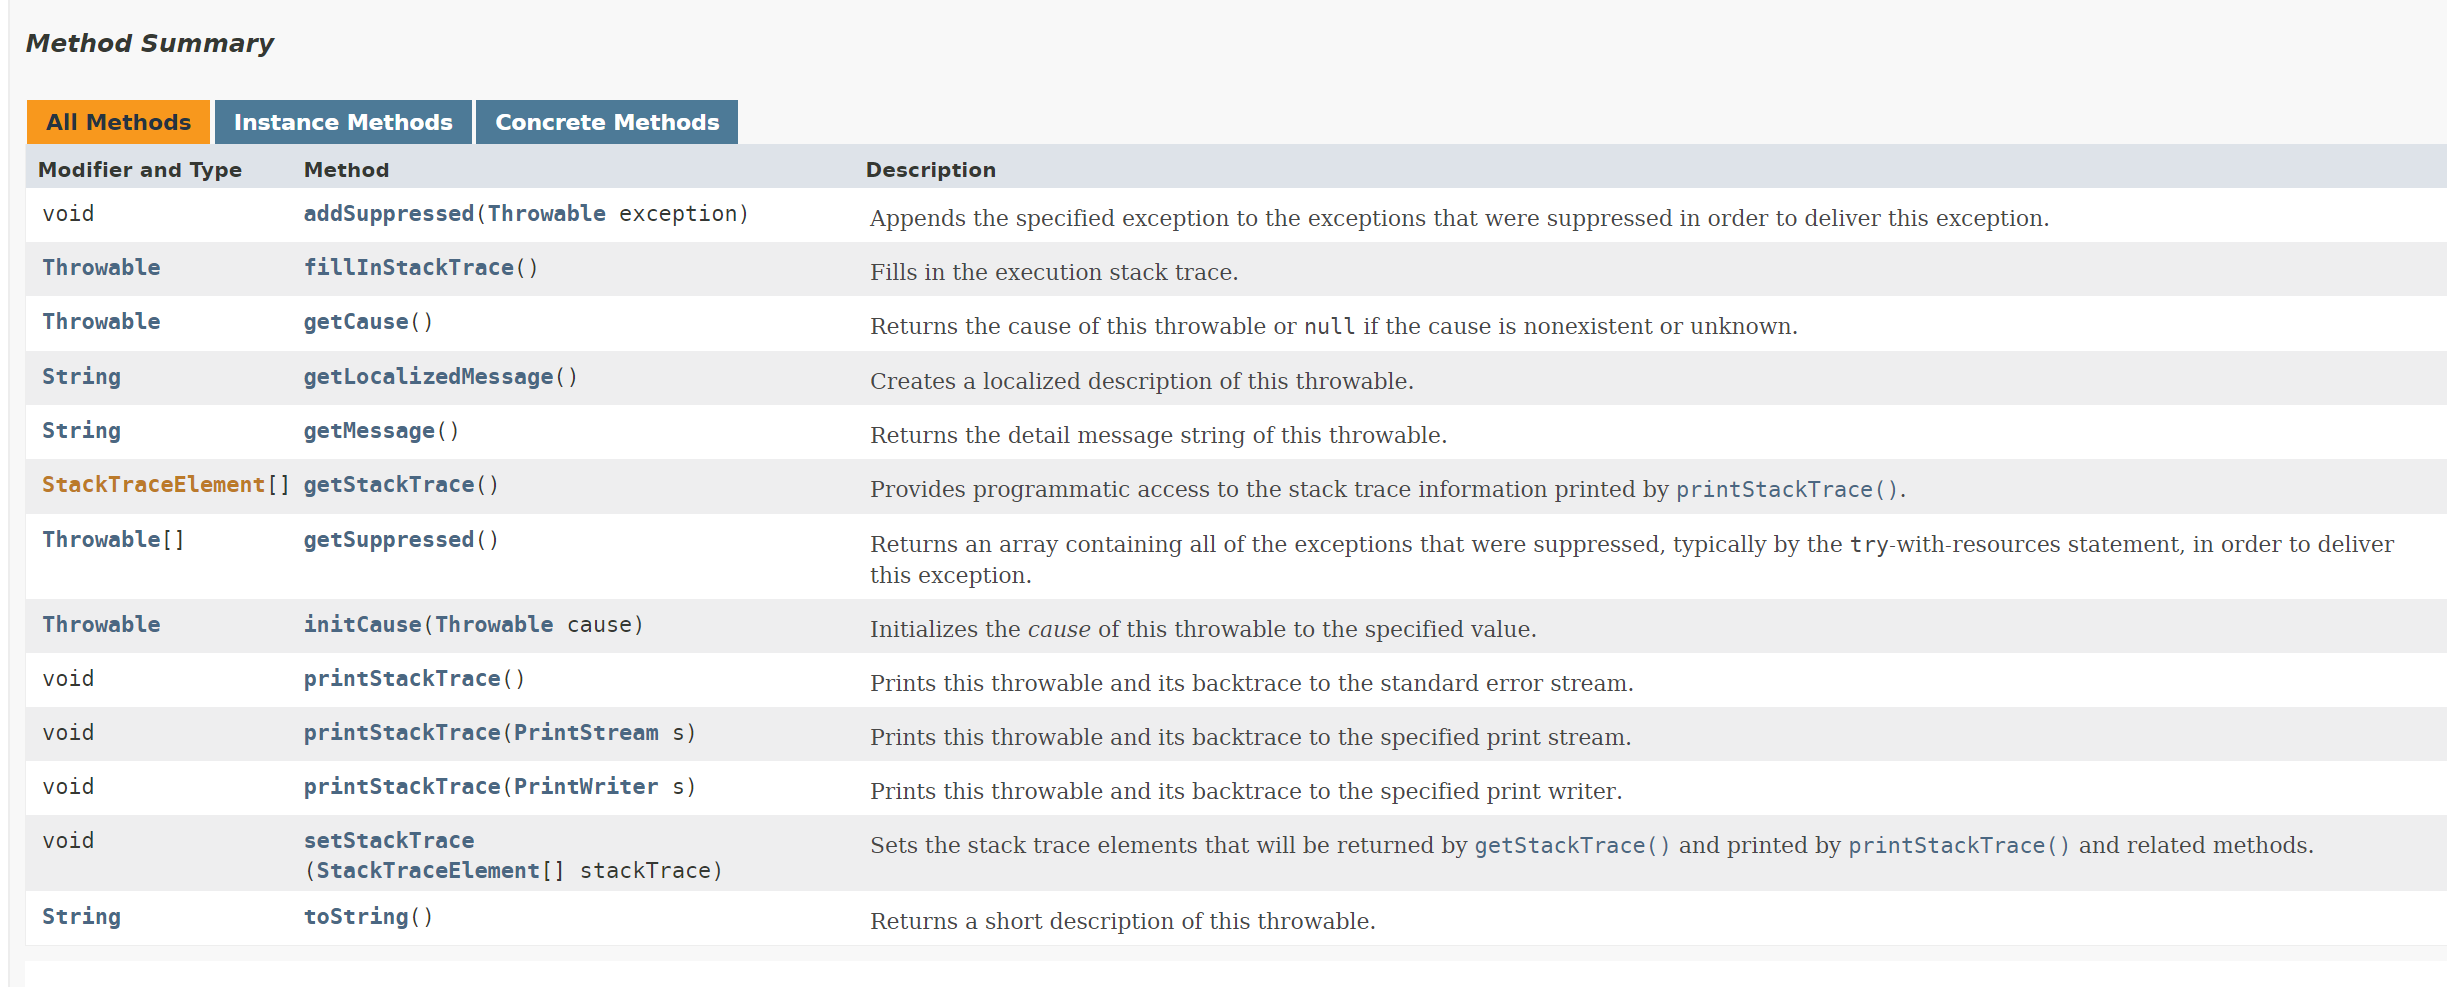
Task: Open the toString method link
Action: tap(356, 917)
